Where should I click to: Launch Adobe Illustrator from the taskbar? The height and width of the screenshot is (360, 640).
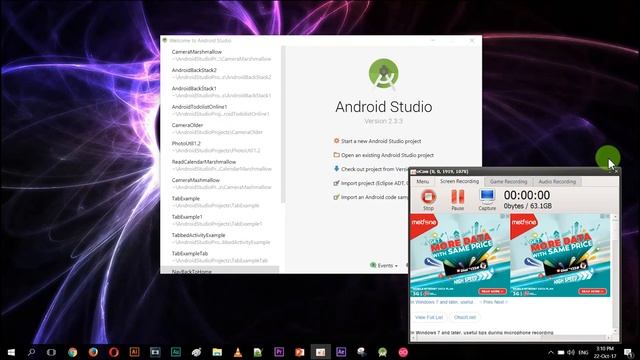coord(134,352)
